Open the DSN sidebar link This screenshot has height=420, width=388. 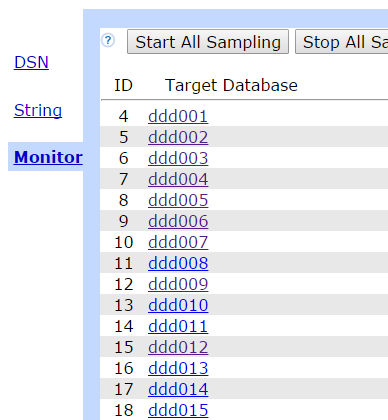point(31,62)
